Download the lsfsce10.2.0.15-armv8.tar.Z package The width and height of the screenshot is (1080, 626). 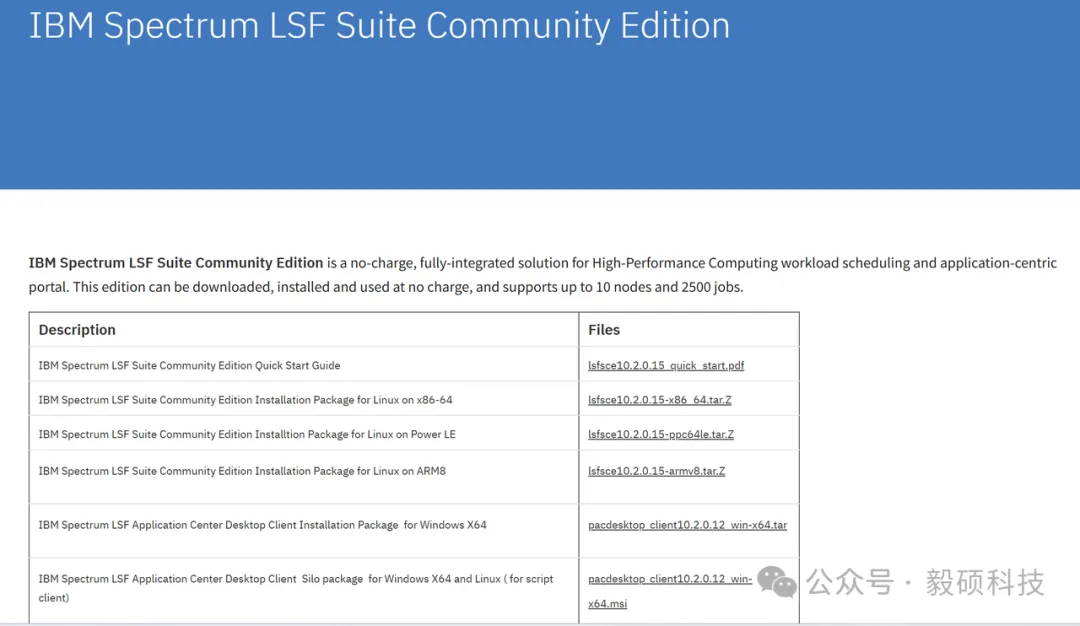[x=656, y=471]
